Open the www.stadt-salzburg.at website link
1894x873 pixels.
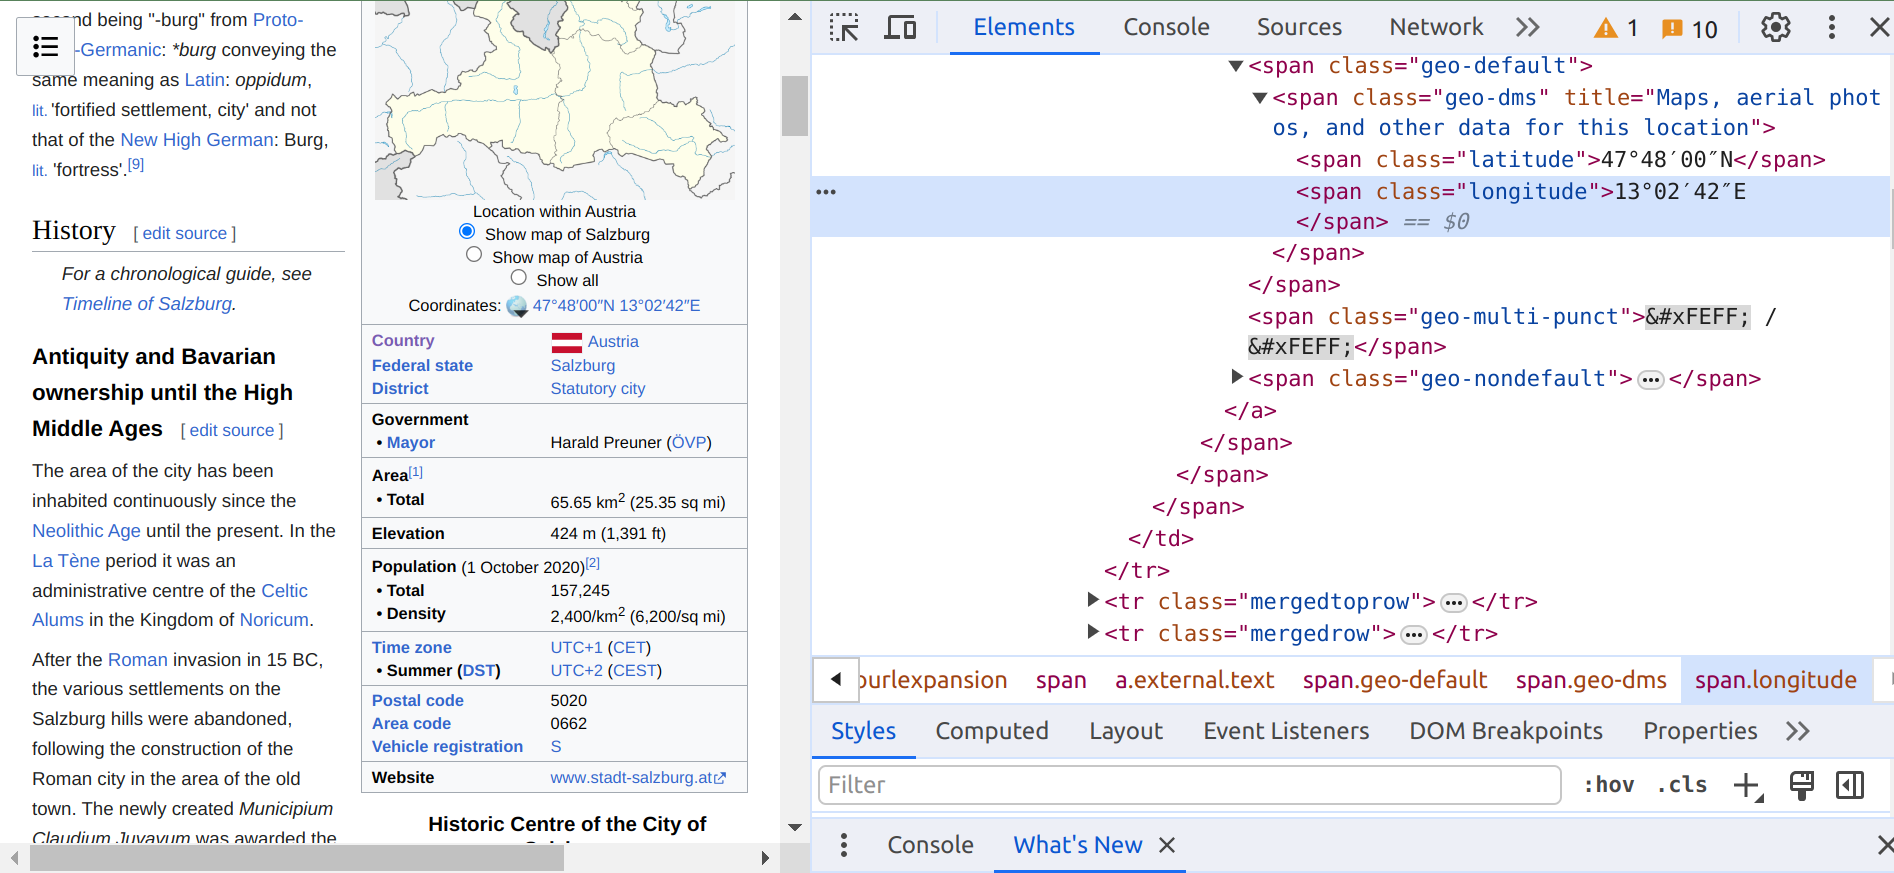[x=638, y=778]
